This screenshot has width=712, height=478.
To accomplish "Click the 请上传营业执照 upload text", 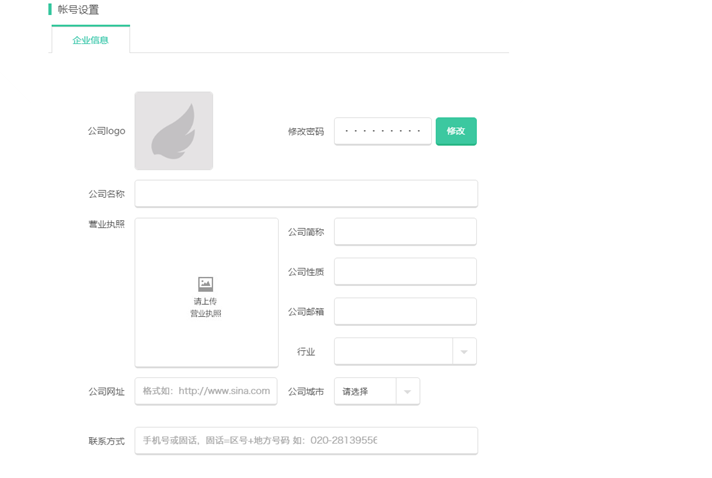I will tap(206, 307).
